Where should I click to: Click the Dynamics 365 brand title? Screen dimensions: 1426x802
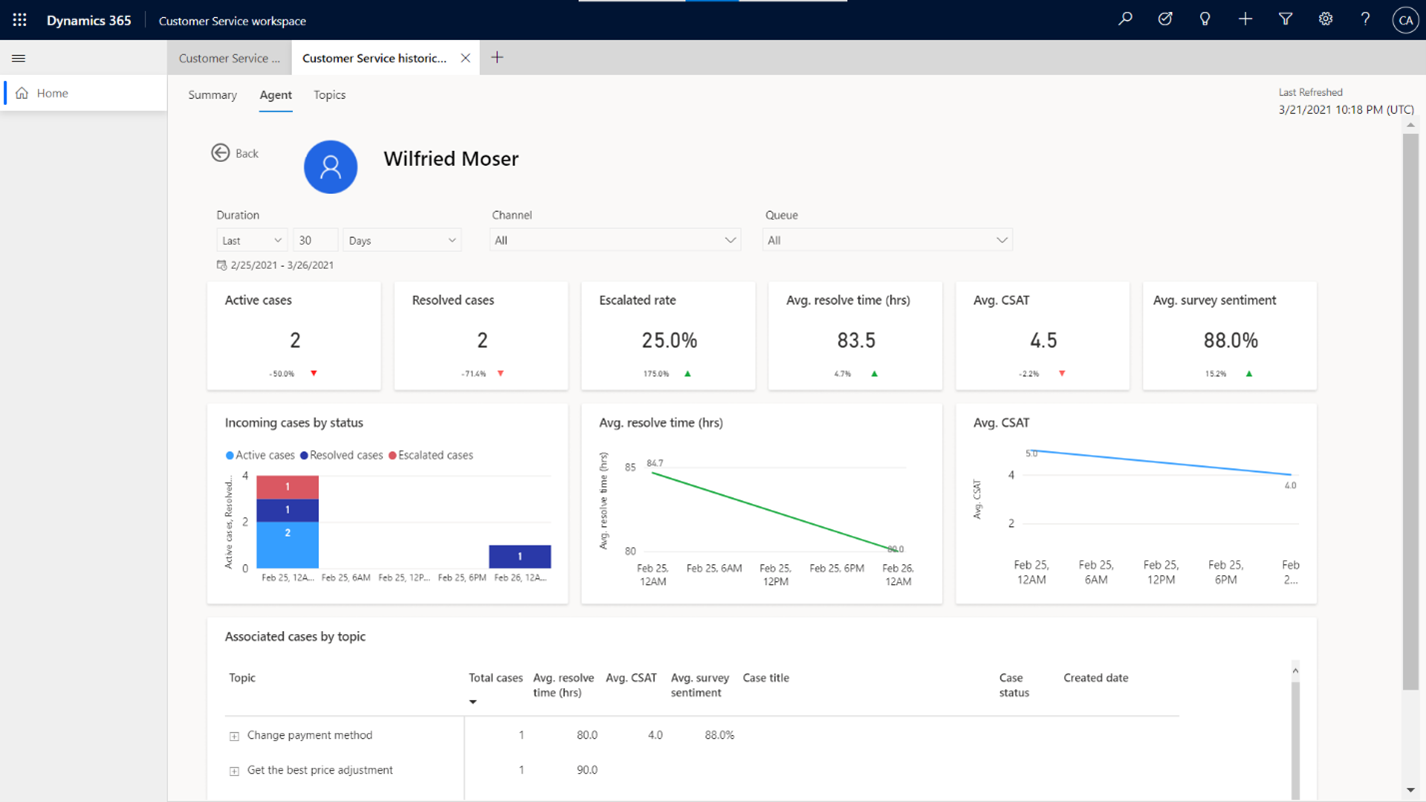click(x=89, y=20)
